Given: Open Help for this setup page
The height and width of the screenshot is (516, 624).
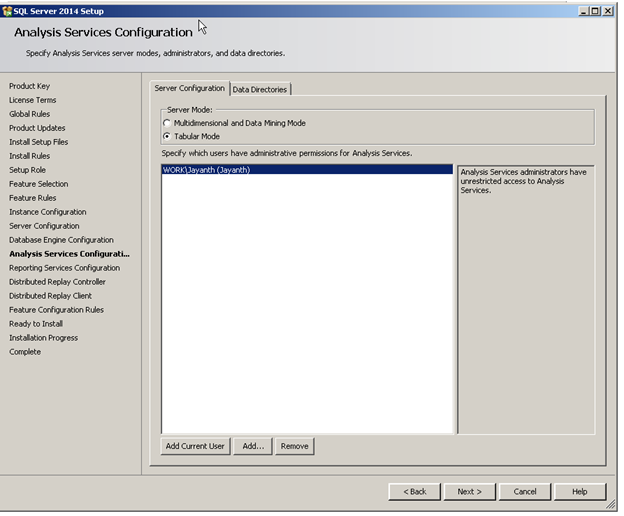Looking at the screenshot, I should point(580,492).
